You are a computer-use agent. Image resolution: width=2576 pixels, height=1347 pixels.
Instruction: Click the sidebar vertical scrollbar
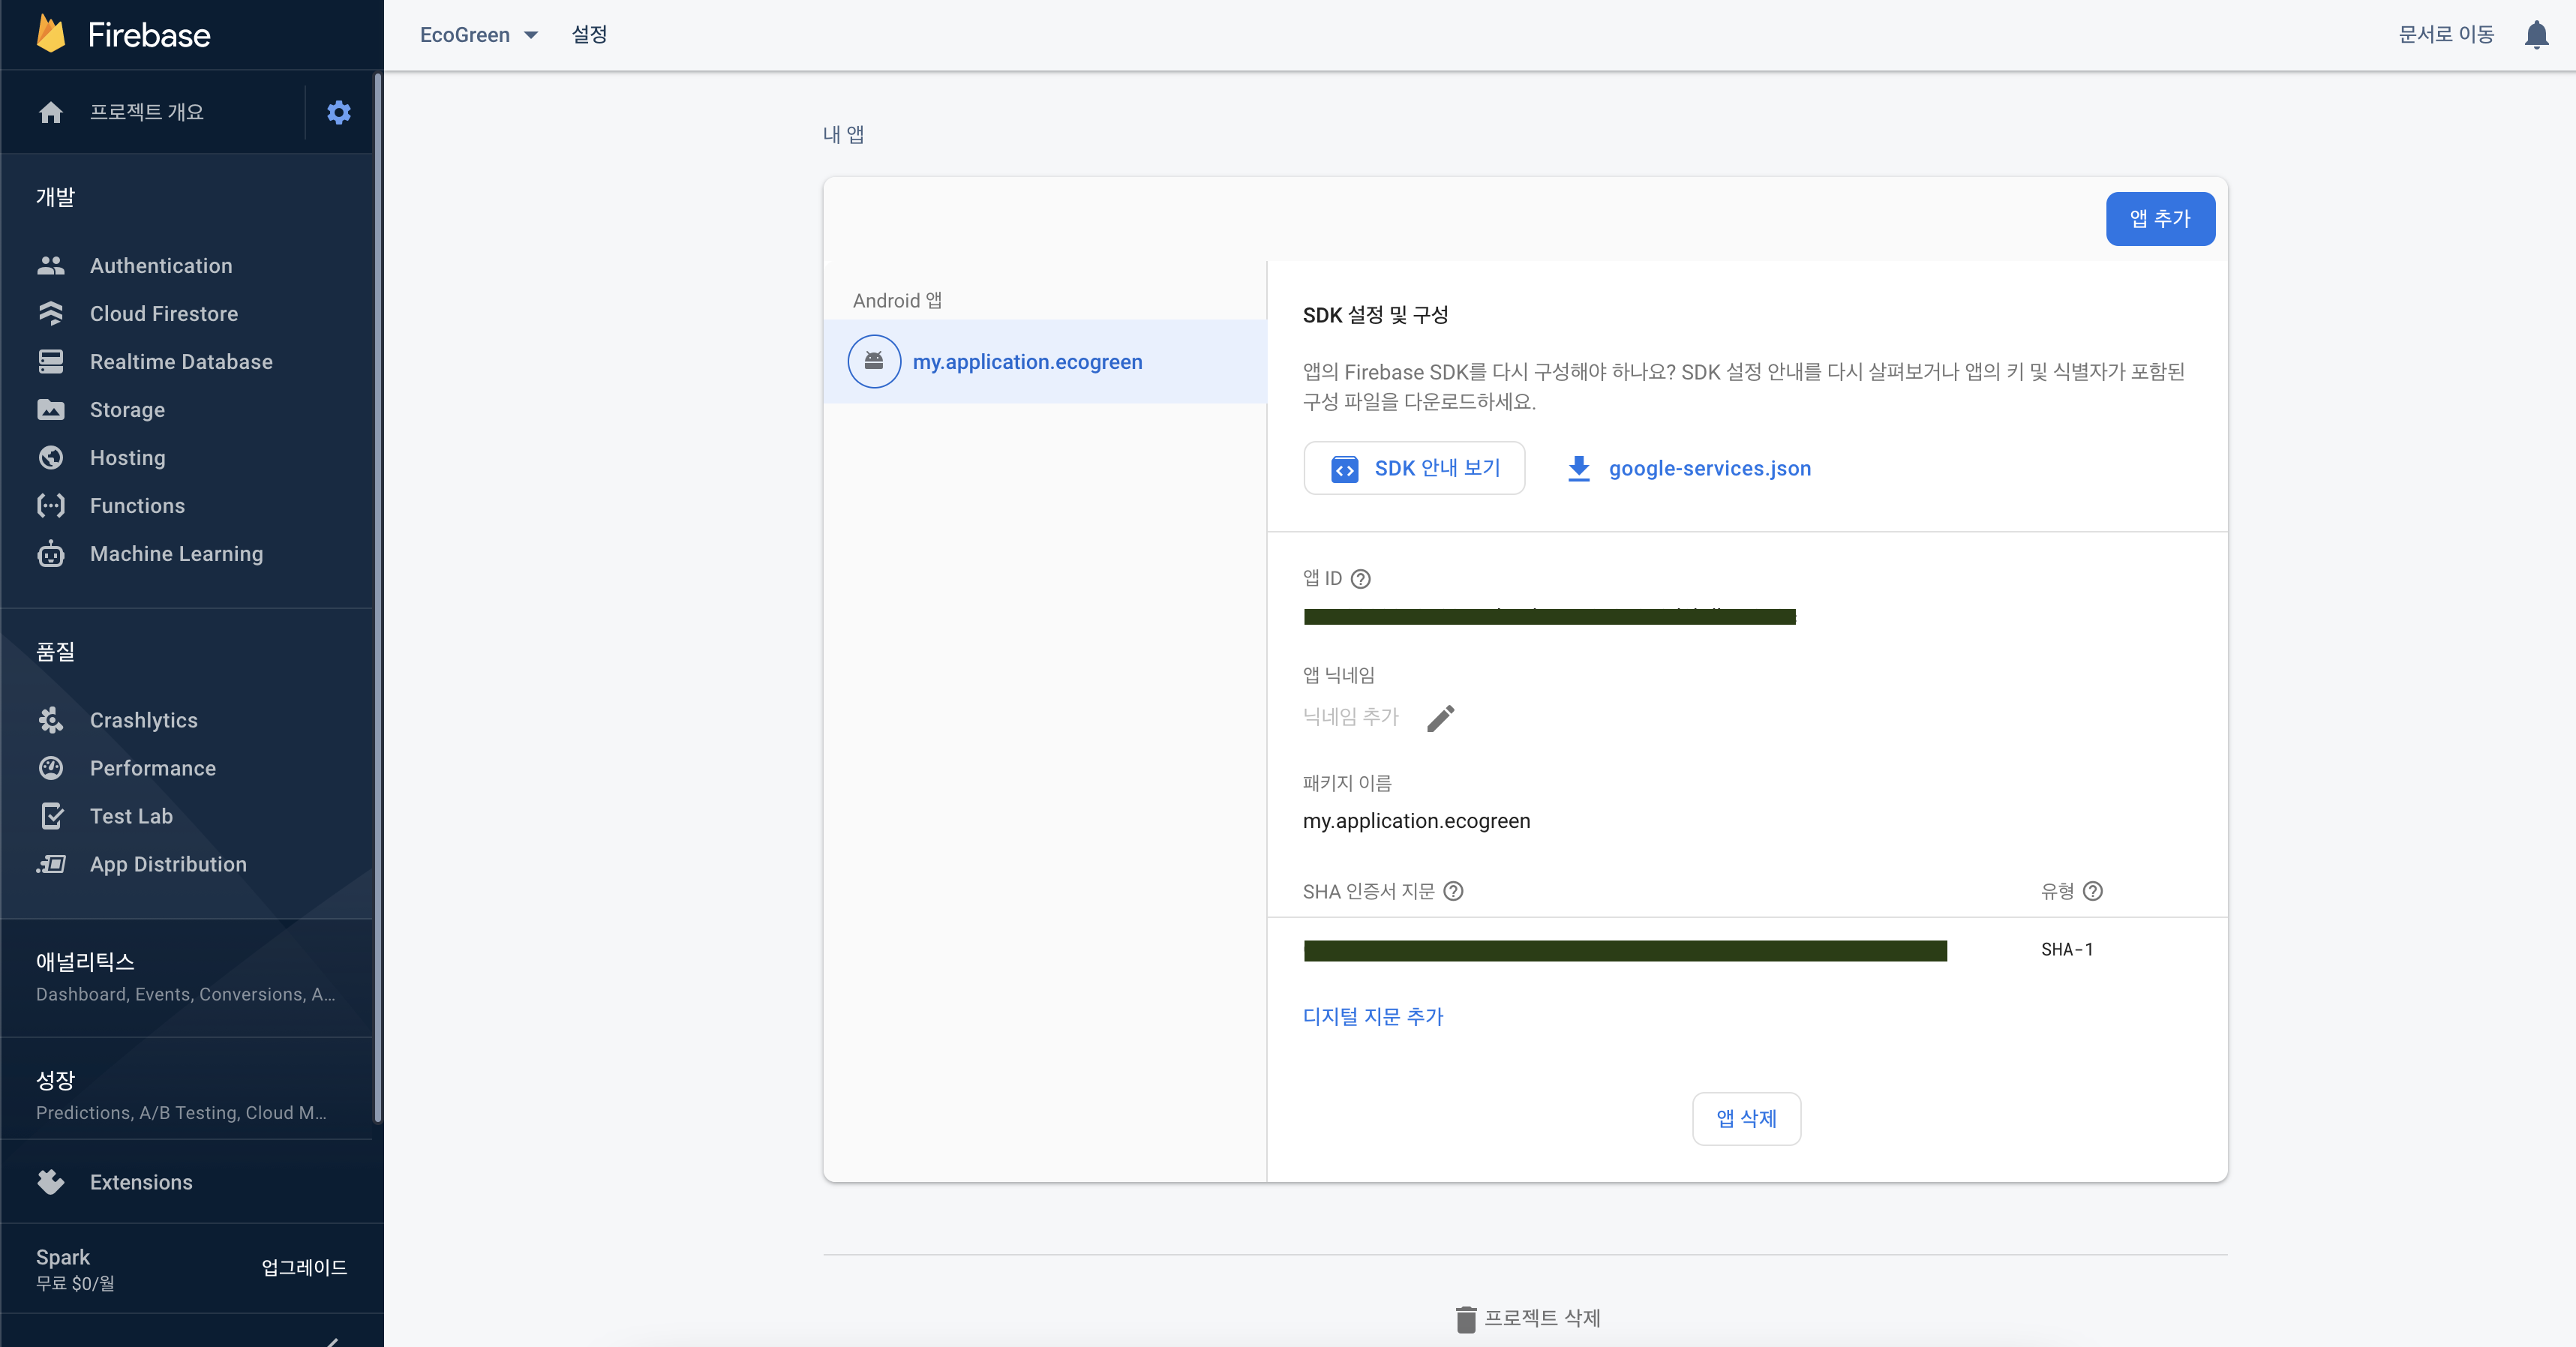coord(377,597)
